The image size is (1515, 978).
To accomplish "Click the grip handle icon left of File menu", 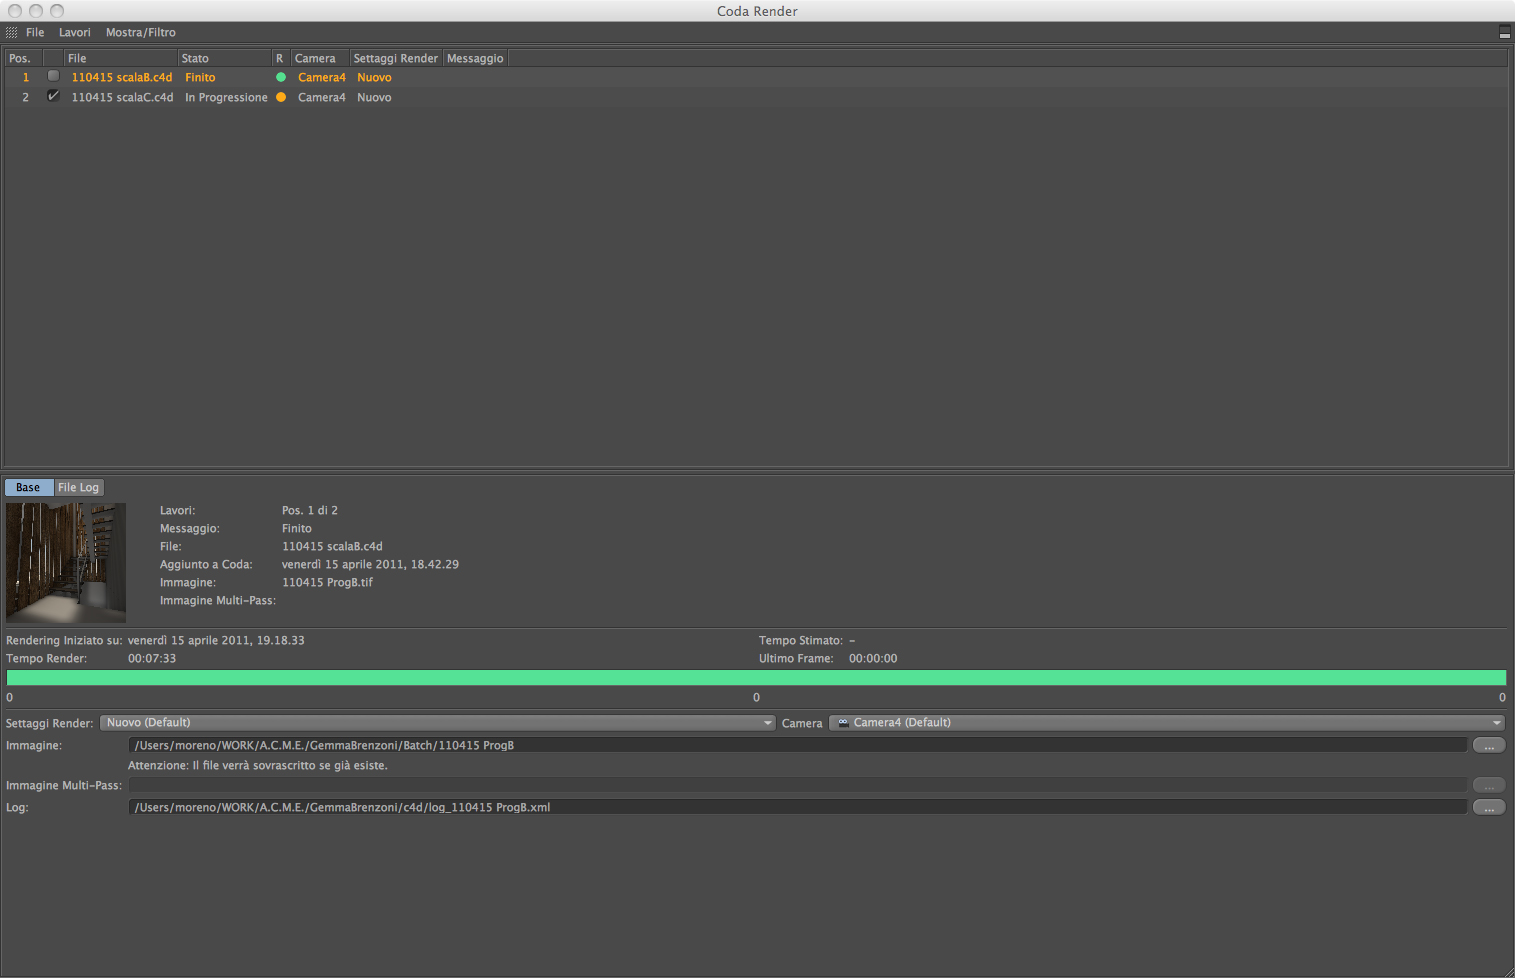I will pyautogui.click(x=11, y=32).
